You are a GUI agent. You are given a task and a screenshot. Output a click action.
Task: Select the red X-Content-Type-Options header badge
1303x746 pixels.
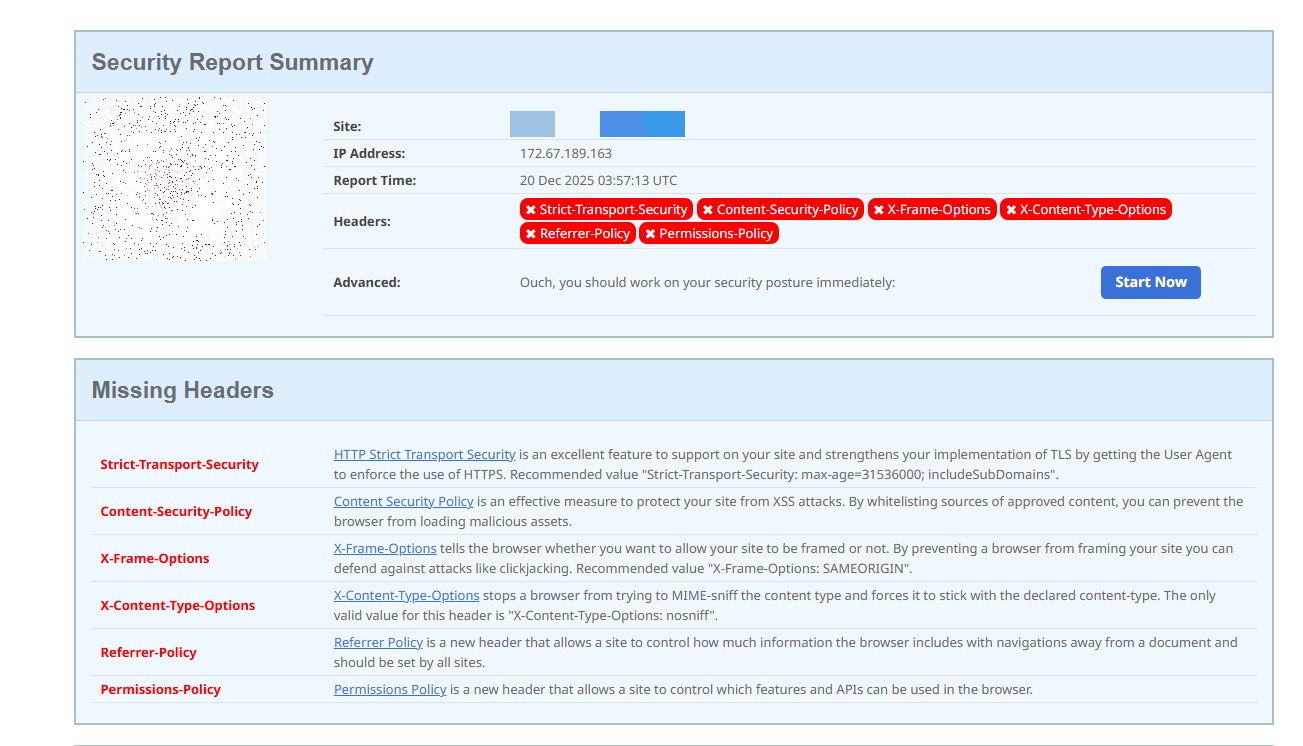pos(1085,209)
